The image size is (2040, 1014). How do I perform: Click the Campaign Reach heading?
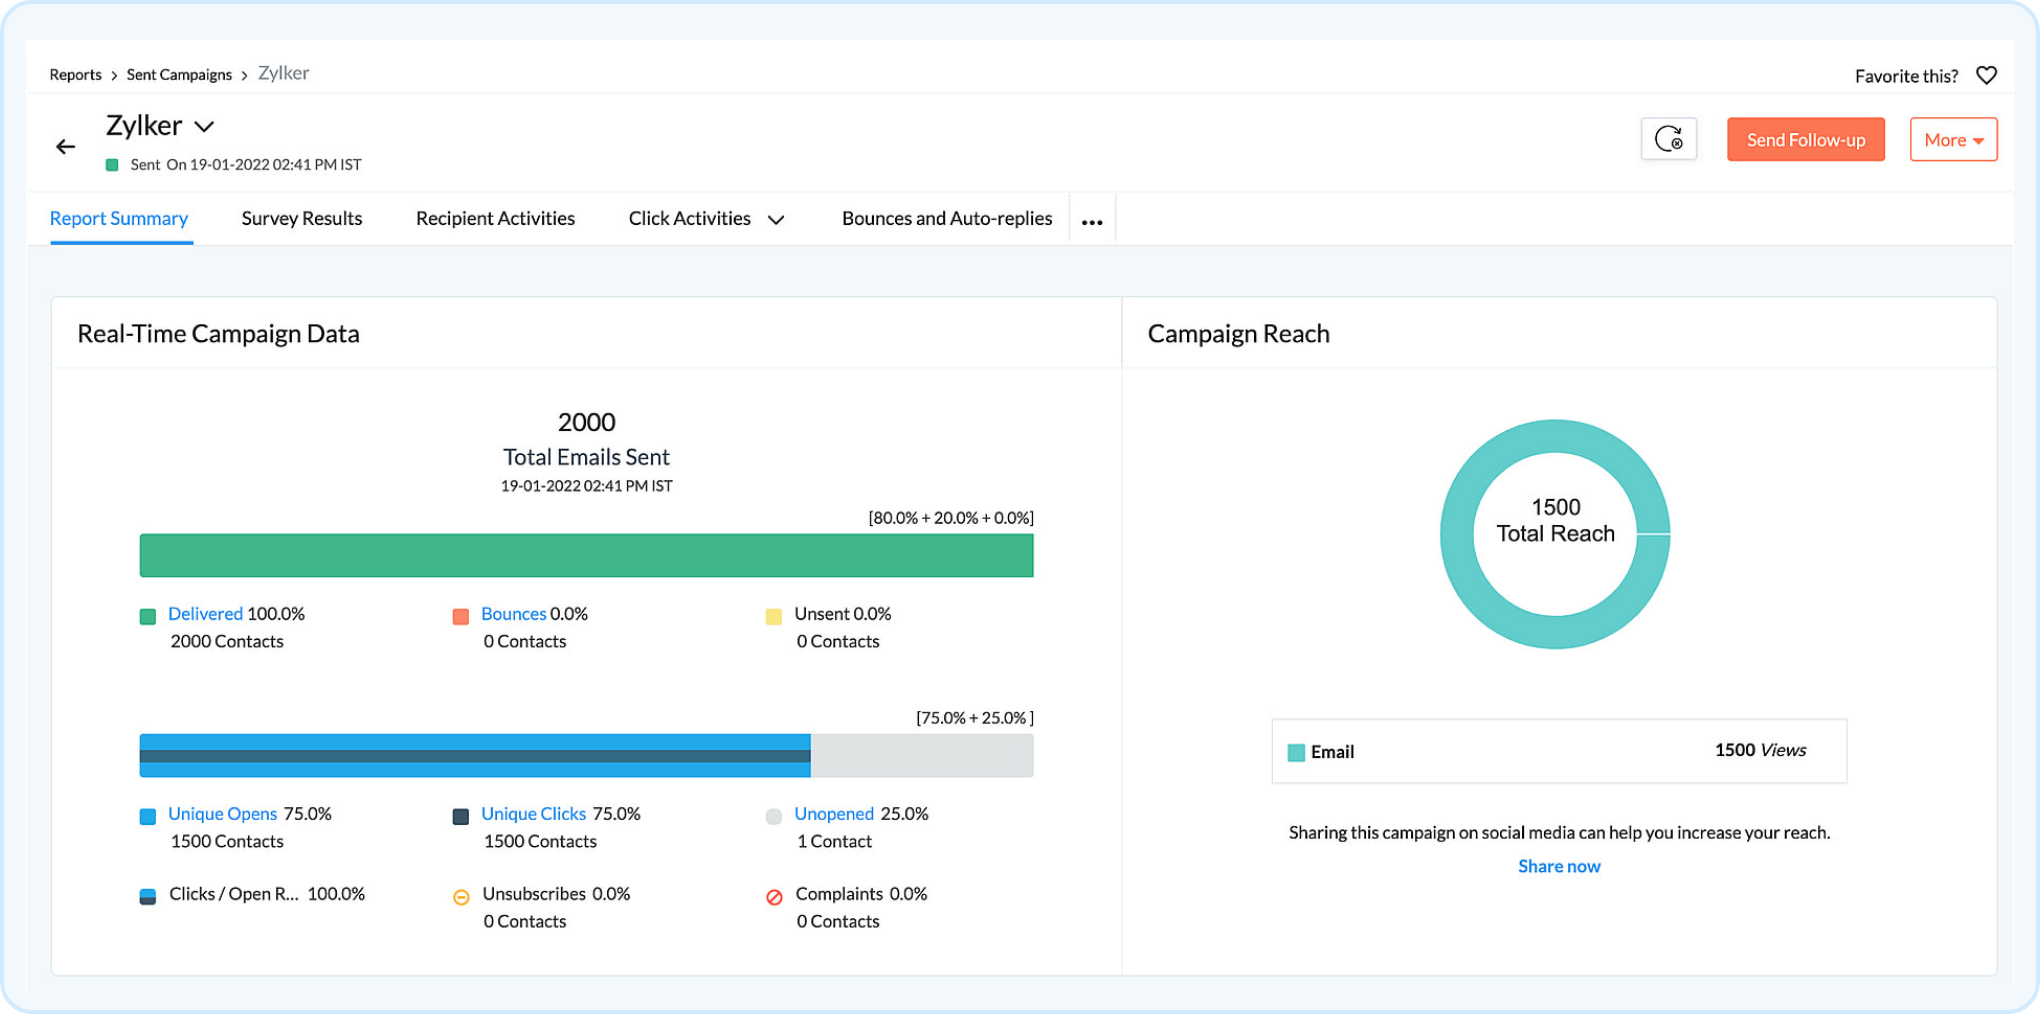pos(1238,334)
